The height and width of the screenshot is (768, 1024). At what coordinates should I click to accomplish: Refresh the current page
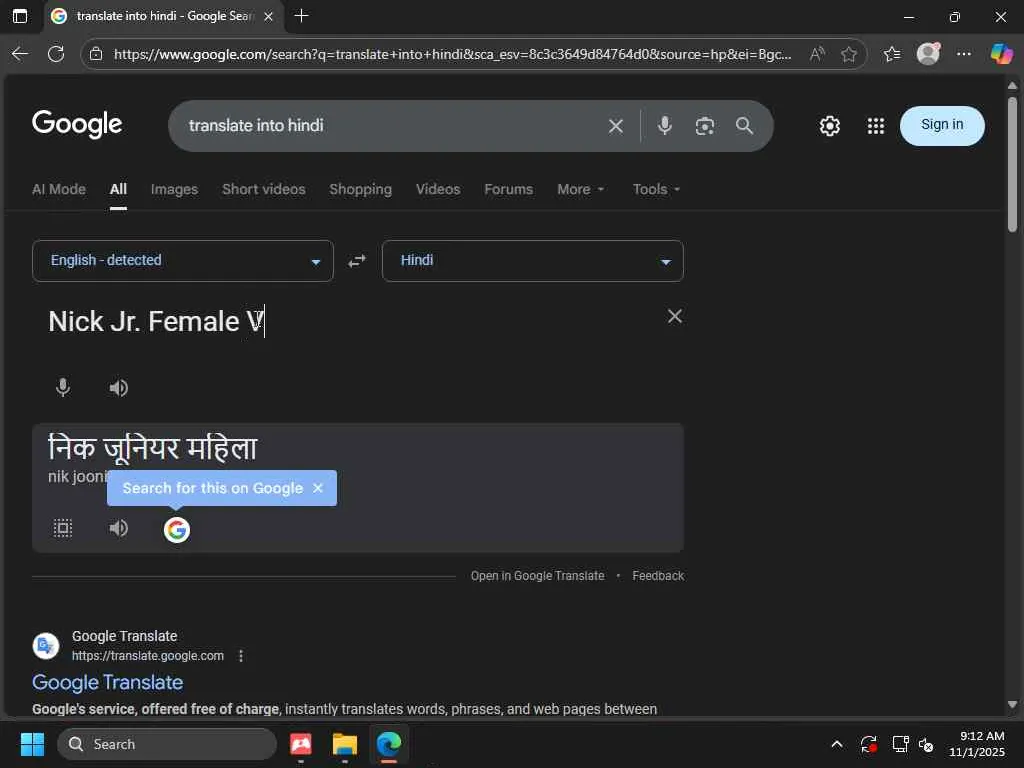tap(56, 54)
